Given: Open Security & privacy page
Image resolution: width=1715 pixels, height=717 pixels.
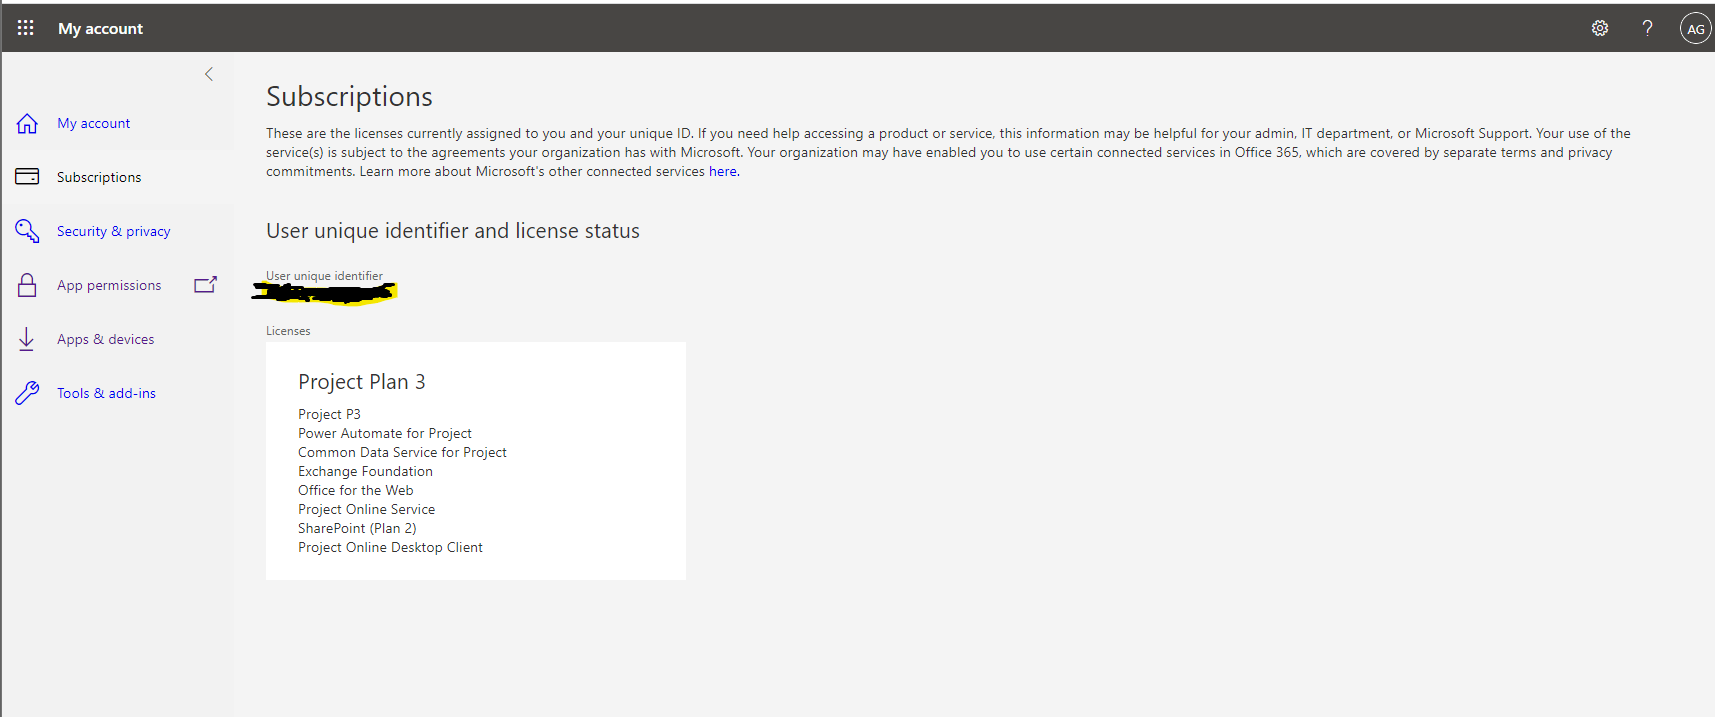Looking at the screenshot, I should pyautogui.click(x=113, y=231).
